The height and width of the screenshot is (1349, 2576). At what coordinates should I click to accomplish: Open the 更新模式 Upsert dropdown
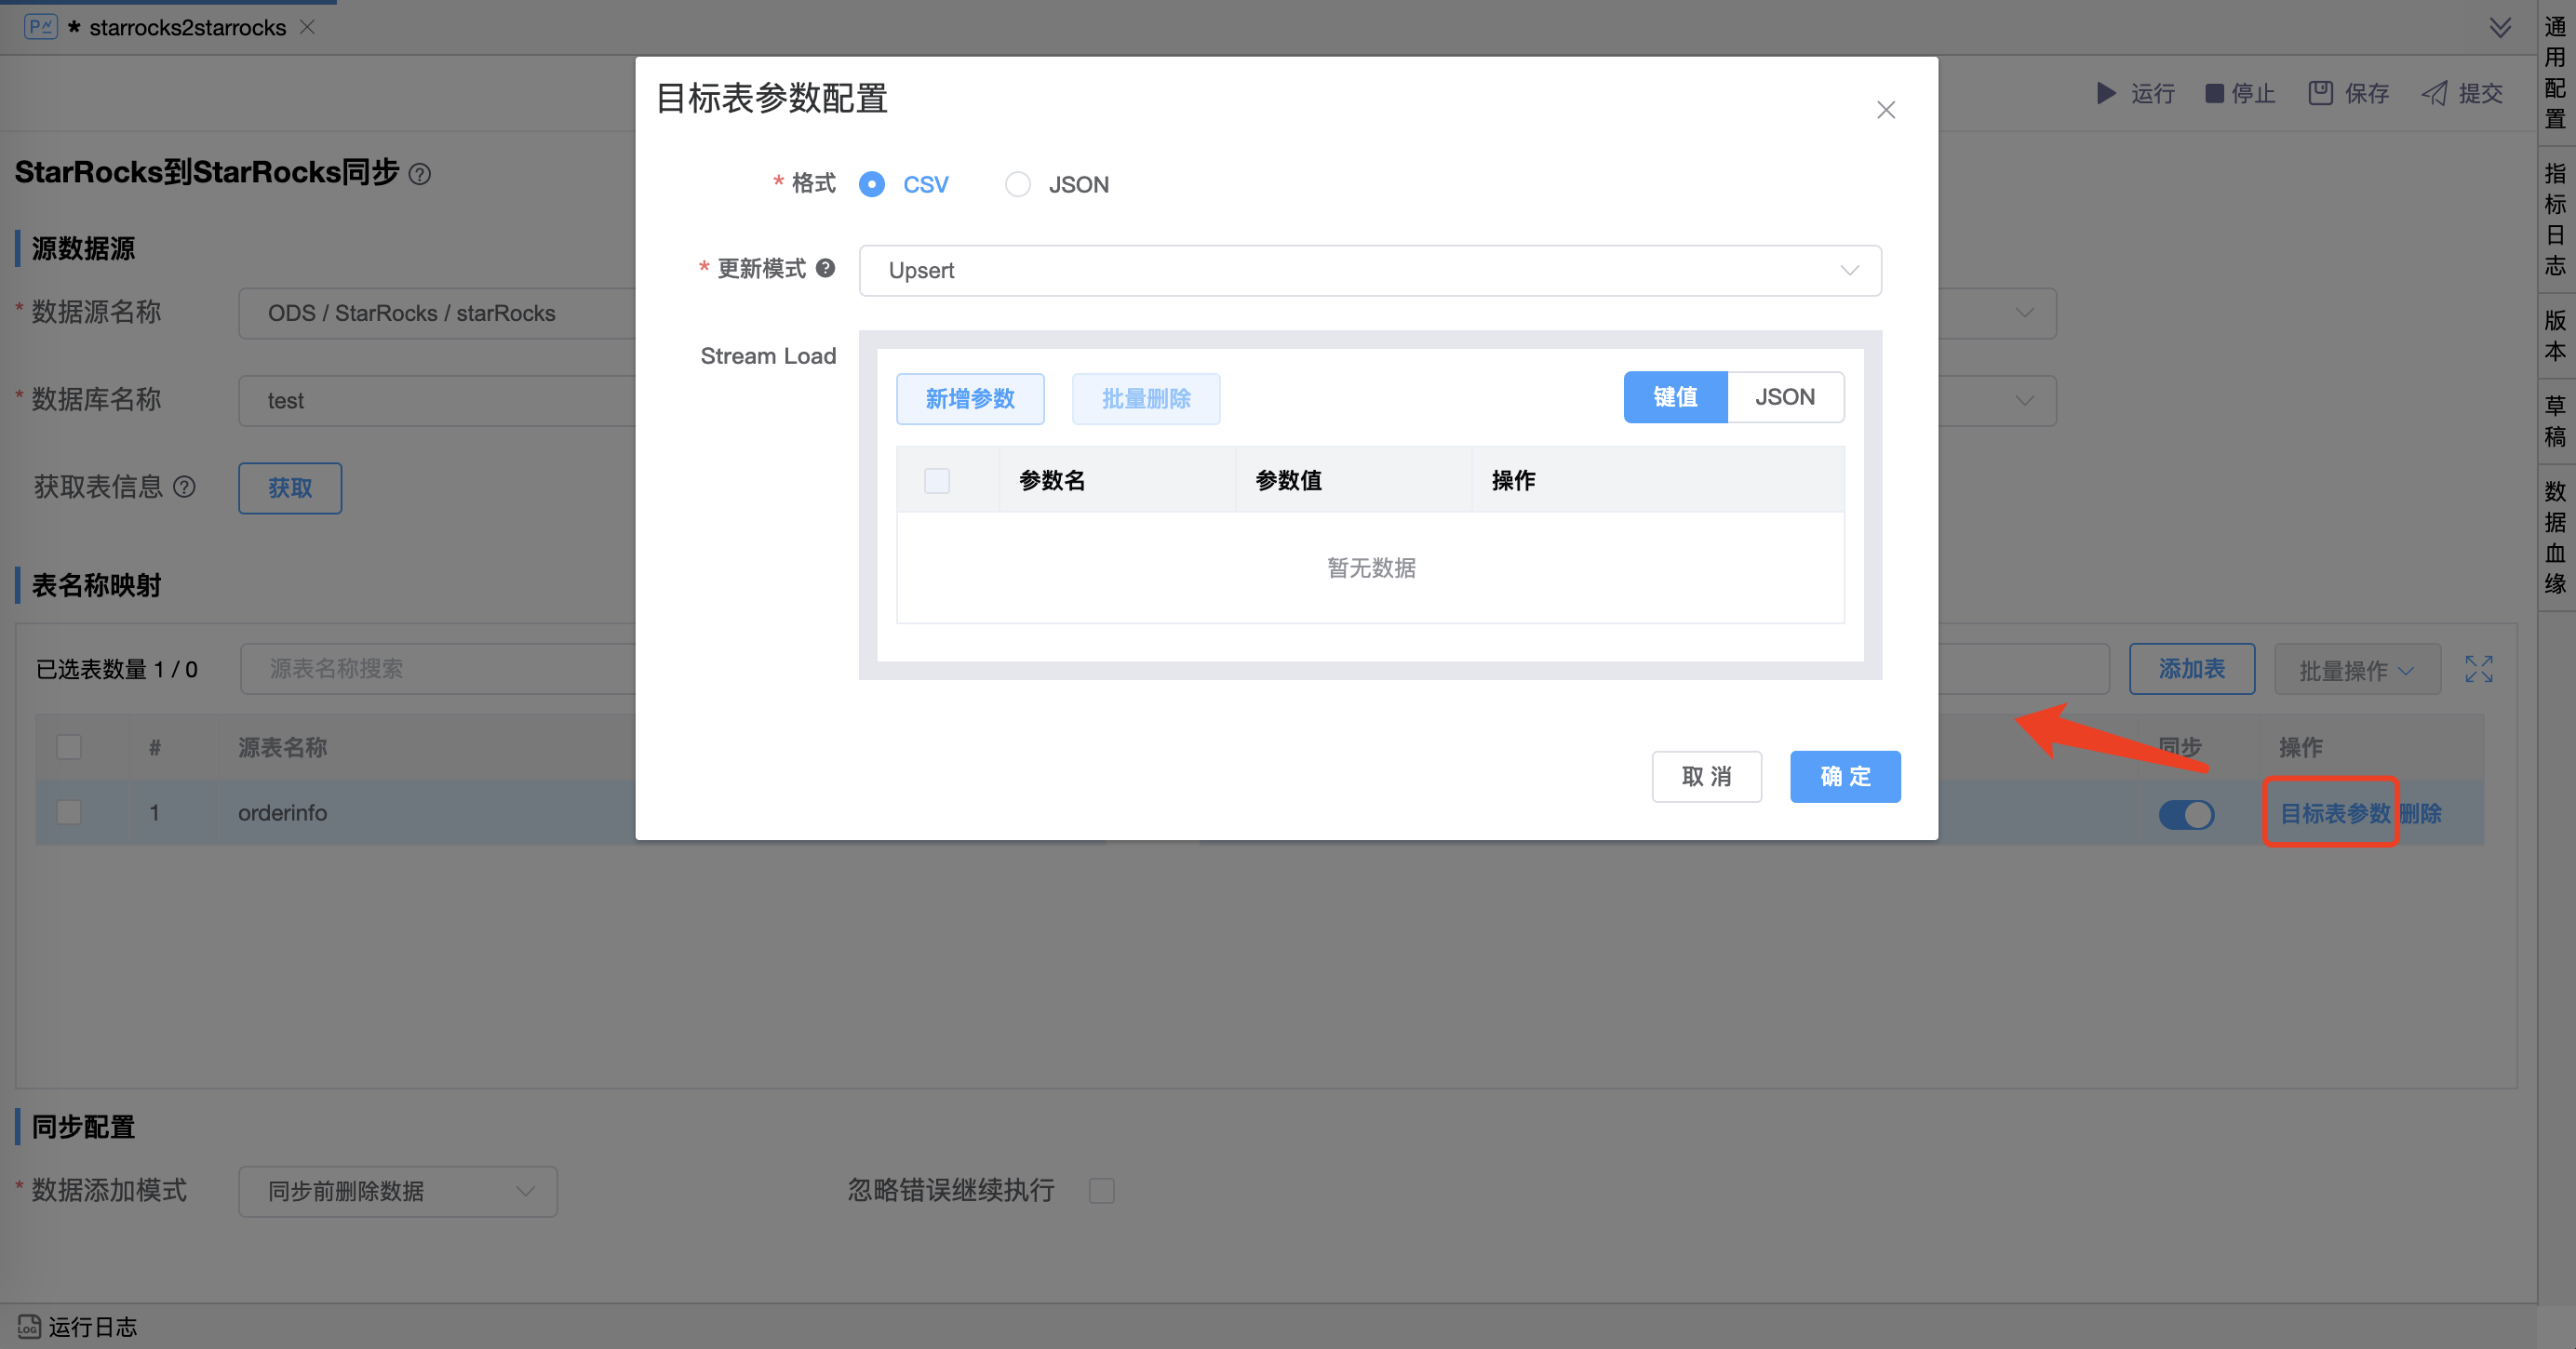pyautogui.click(x=1369, y=271)
